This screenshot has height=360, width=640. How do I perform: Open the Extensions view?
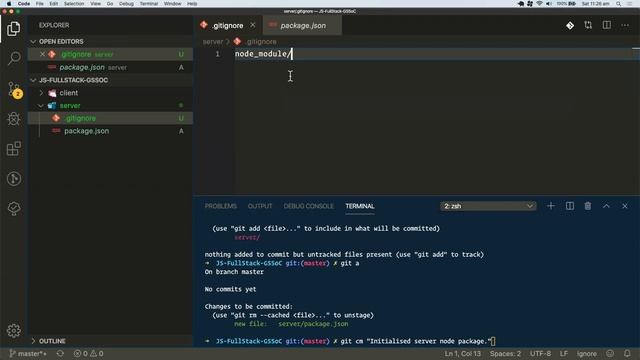point(14,149)
